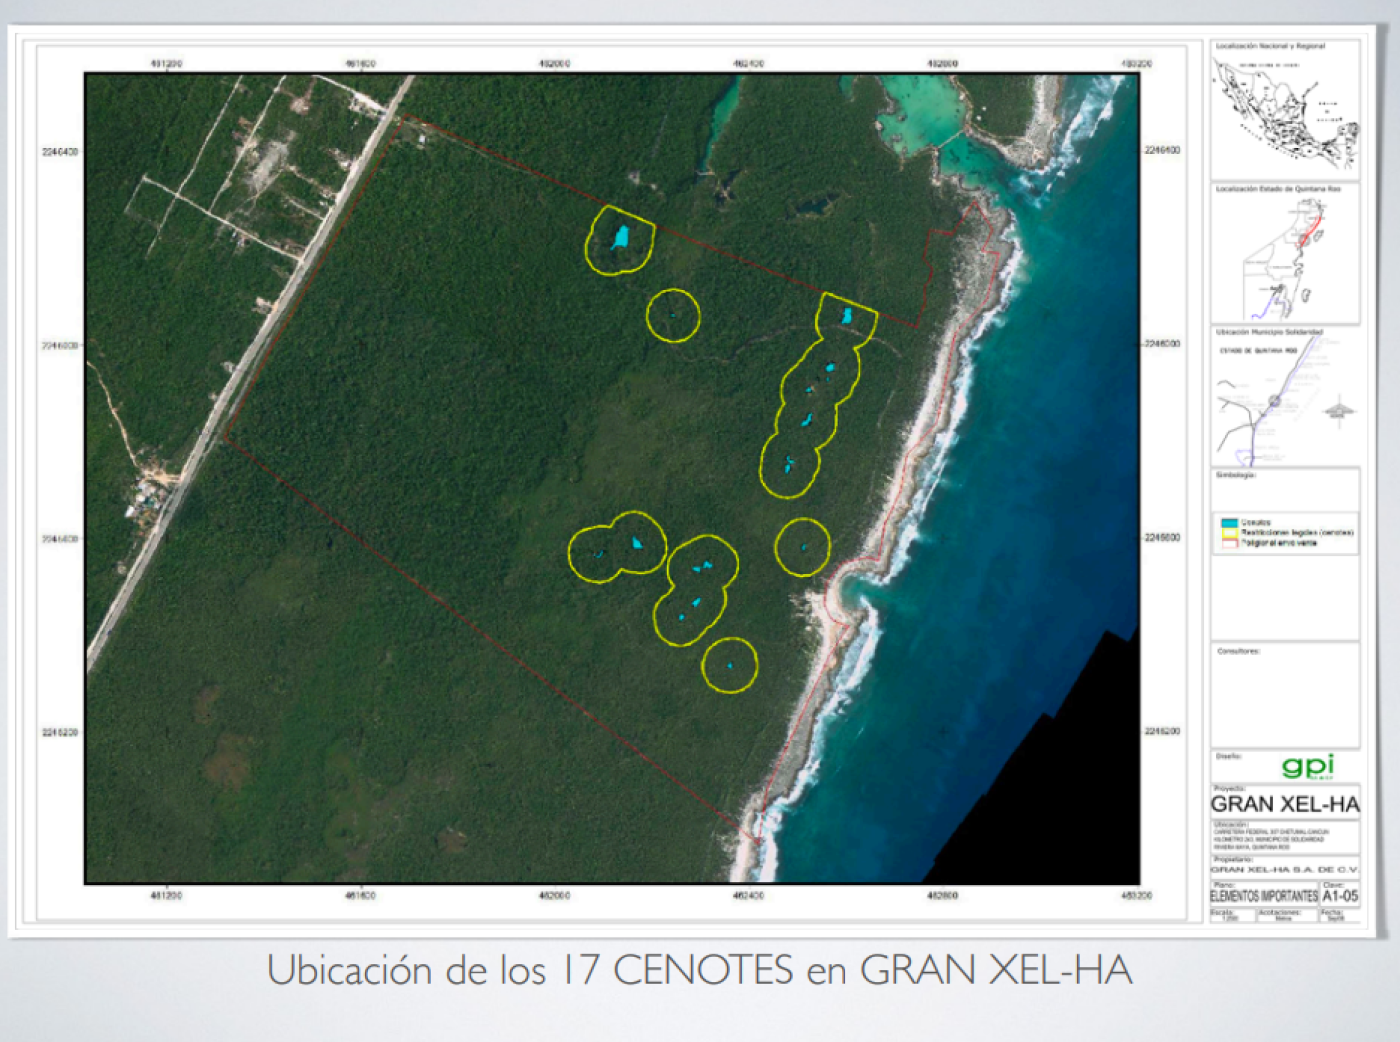
Task: Click the green gpi logo
Action: tap(1308, 767)
